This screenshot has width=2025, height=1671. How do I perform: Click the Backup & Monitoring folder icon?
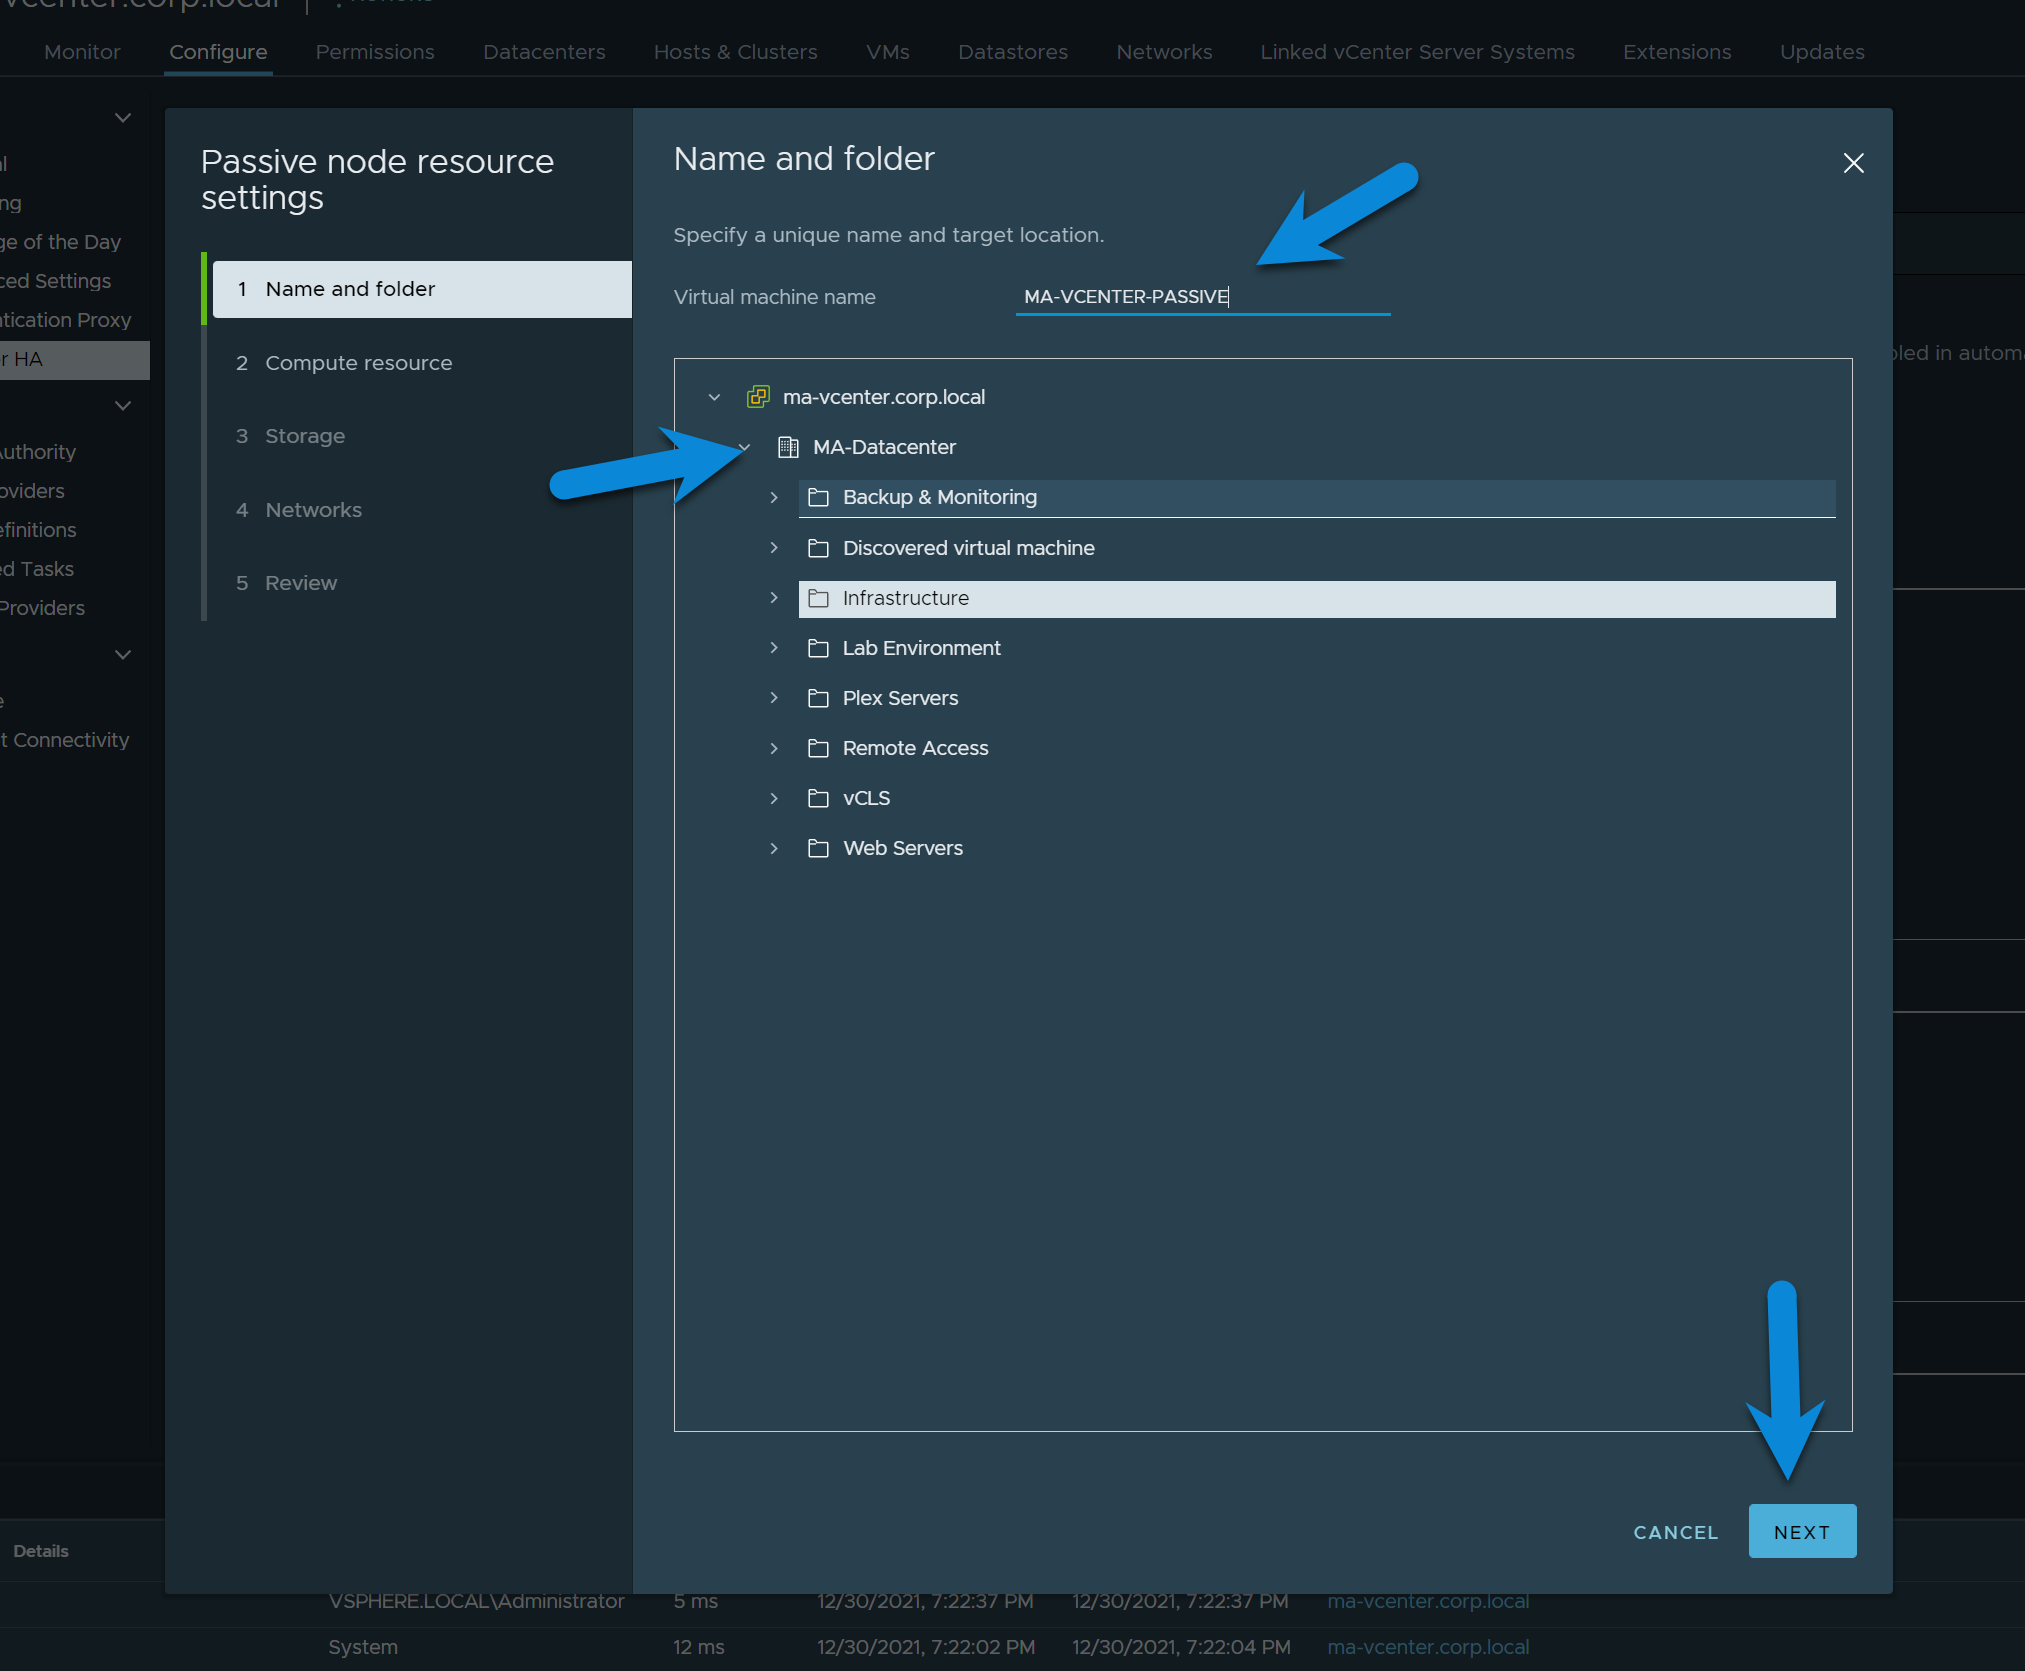(818, 497)
